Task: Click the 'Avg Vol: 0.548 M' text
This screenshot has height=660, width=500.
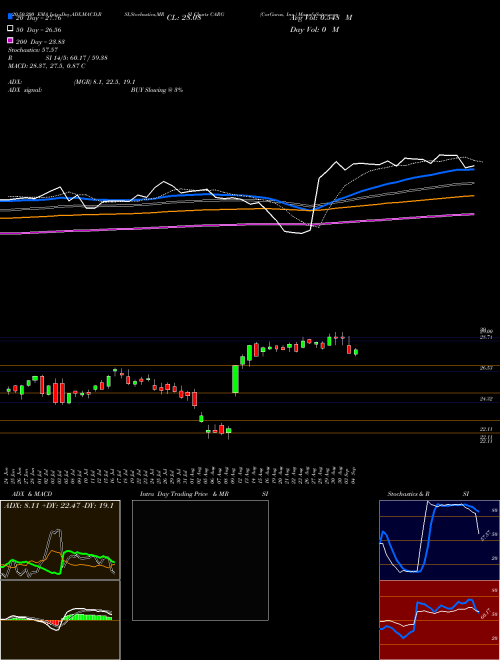Action: tap(321, 18)
